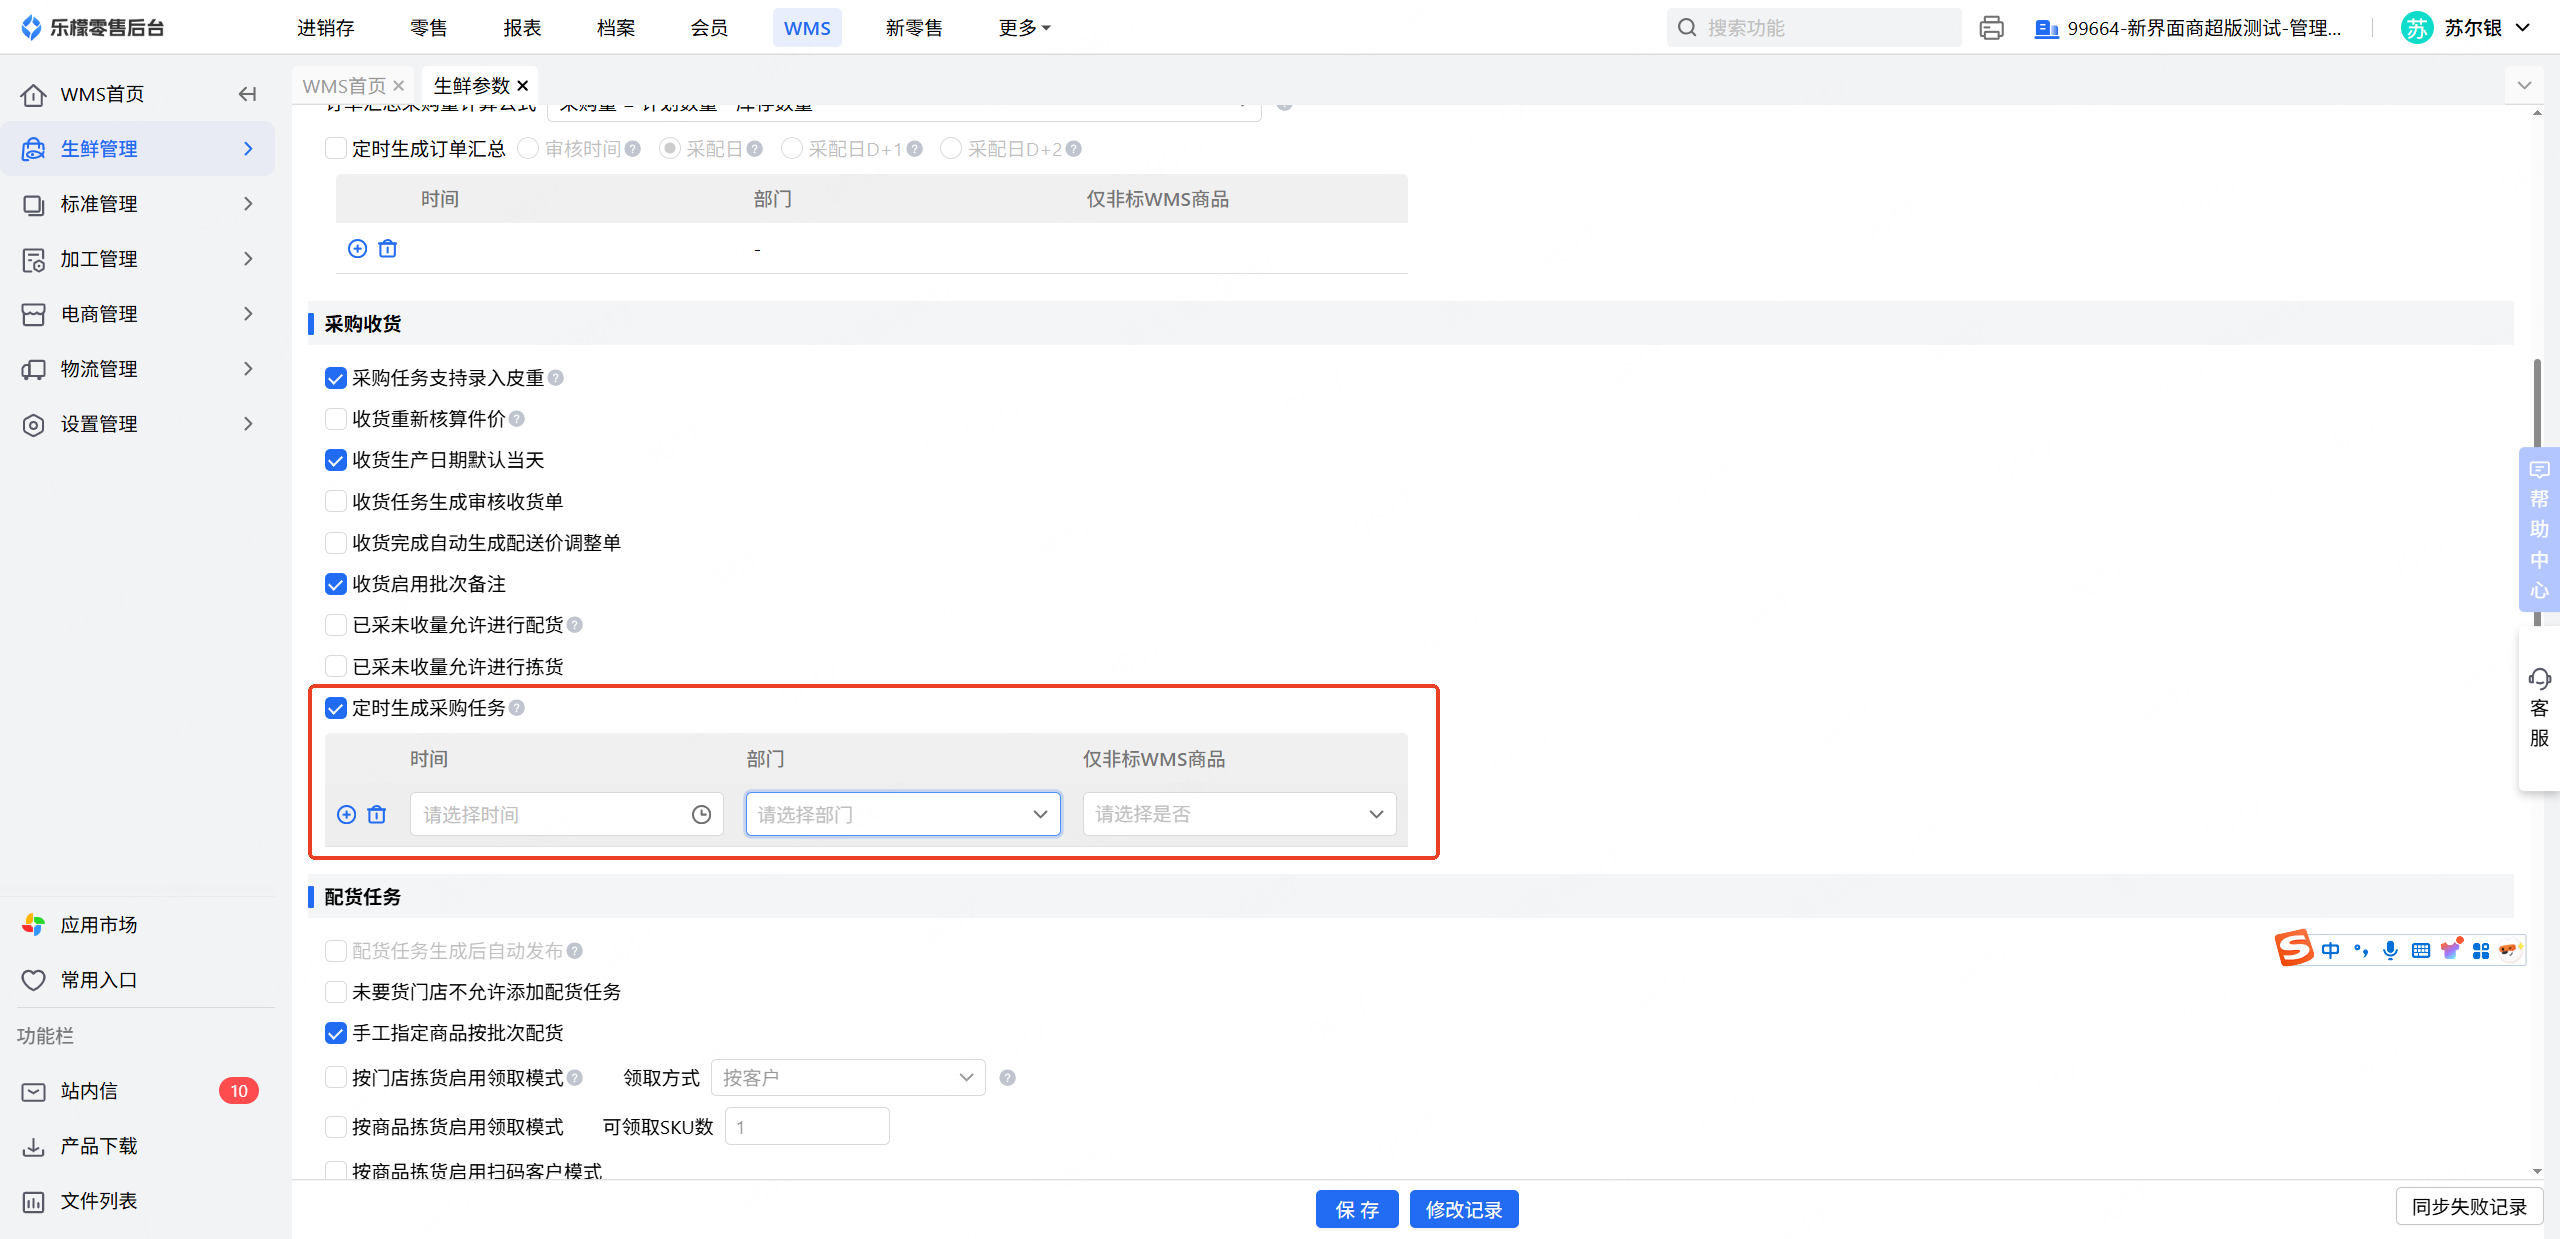Enable 收货重新核算件价 checkbox

tap(336, 419)
